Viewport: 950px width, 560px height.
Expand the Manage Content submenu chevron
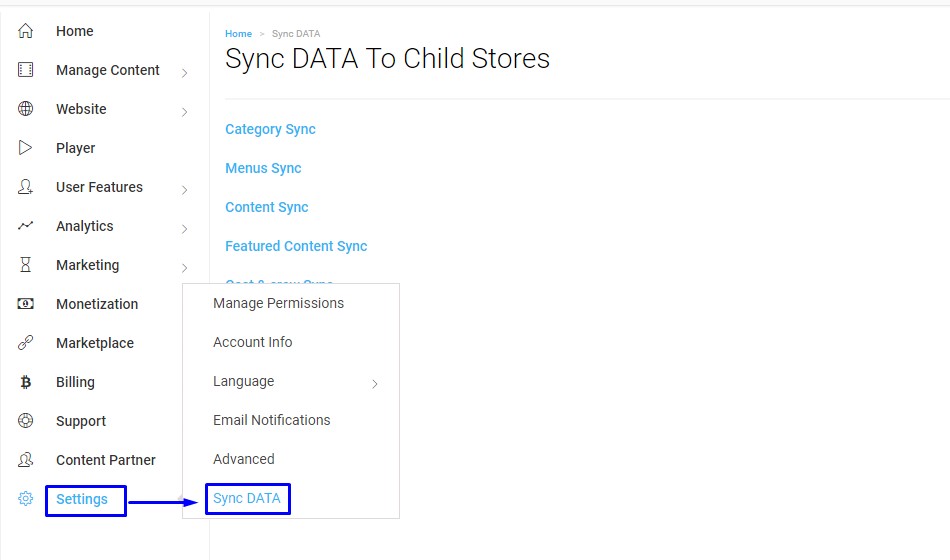pos(185,72)
